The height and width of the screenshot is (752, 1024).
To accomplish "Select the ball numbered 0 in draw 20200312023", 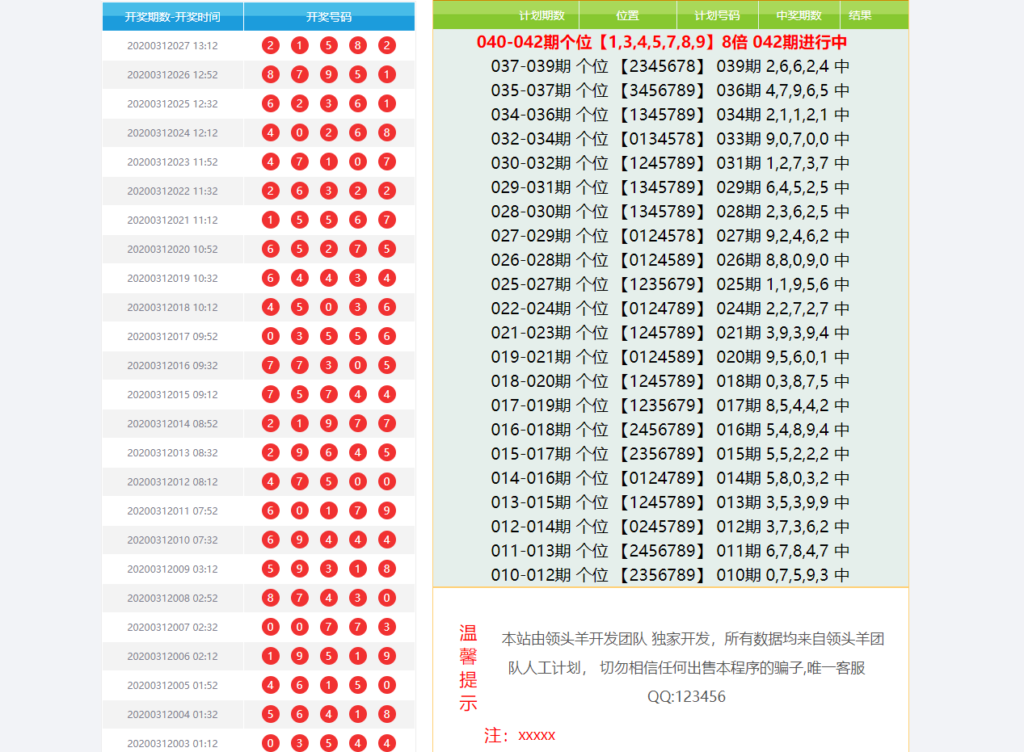I will pos(357,161).
